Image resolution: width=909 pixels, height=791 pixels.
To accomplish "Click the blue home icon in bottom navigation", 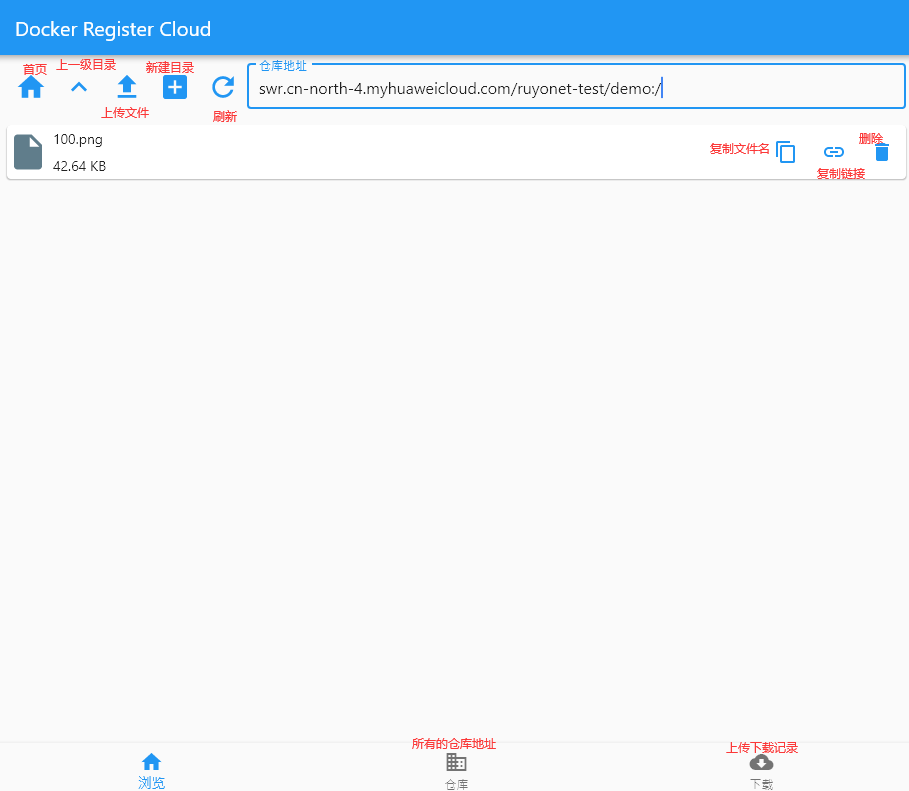I will click(151, 762).
